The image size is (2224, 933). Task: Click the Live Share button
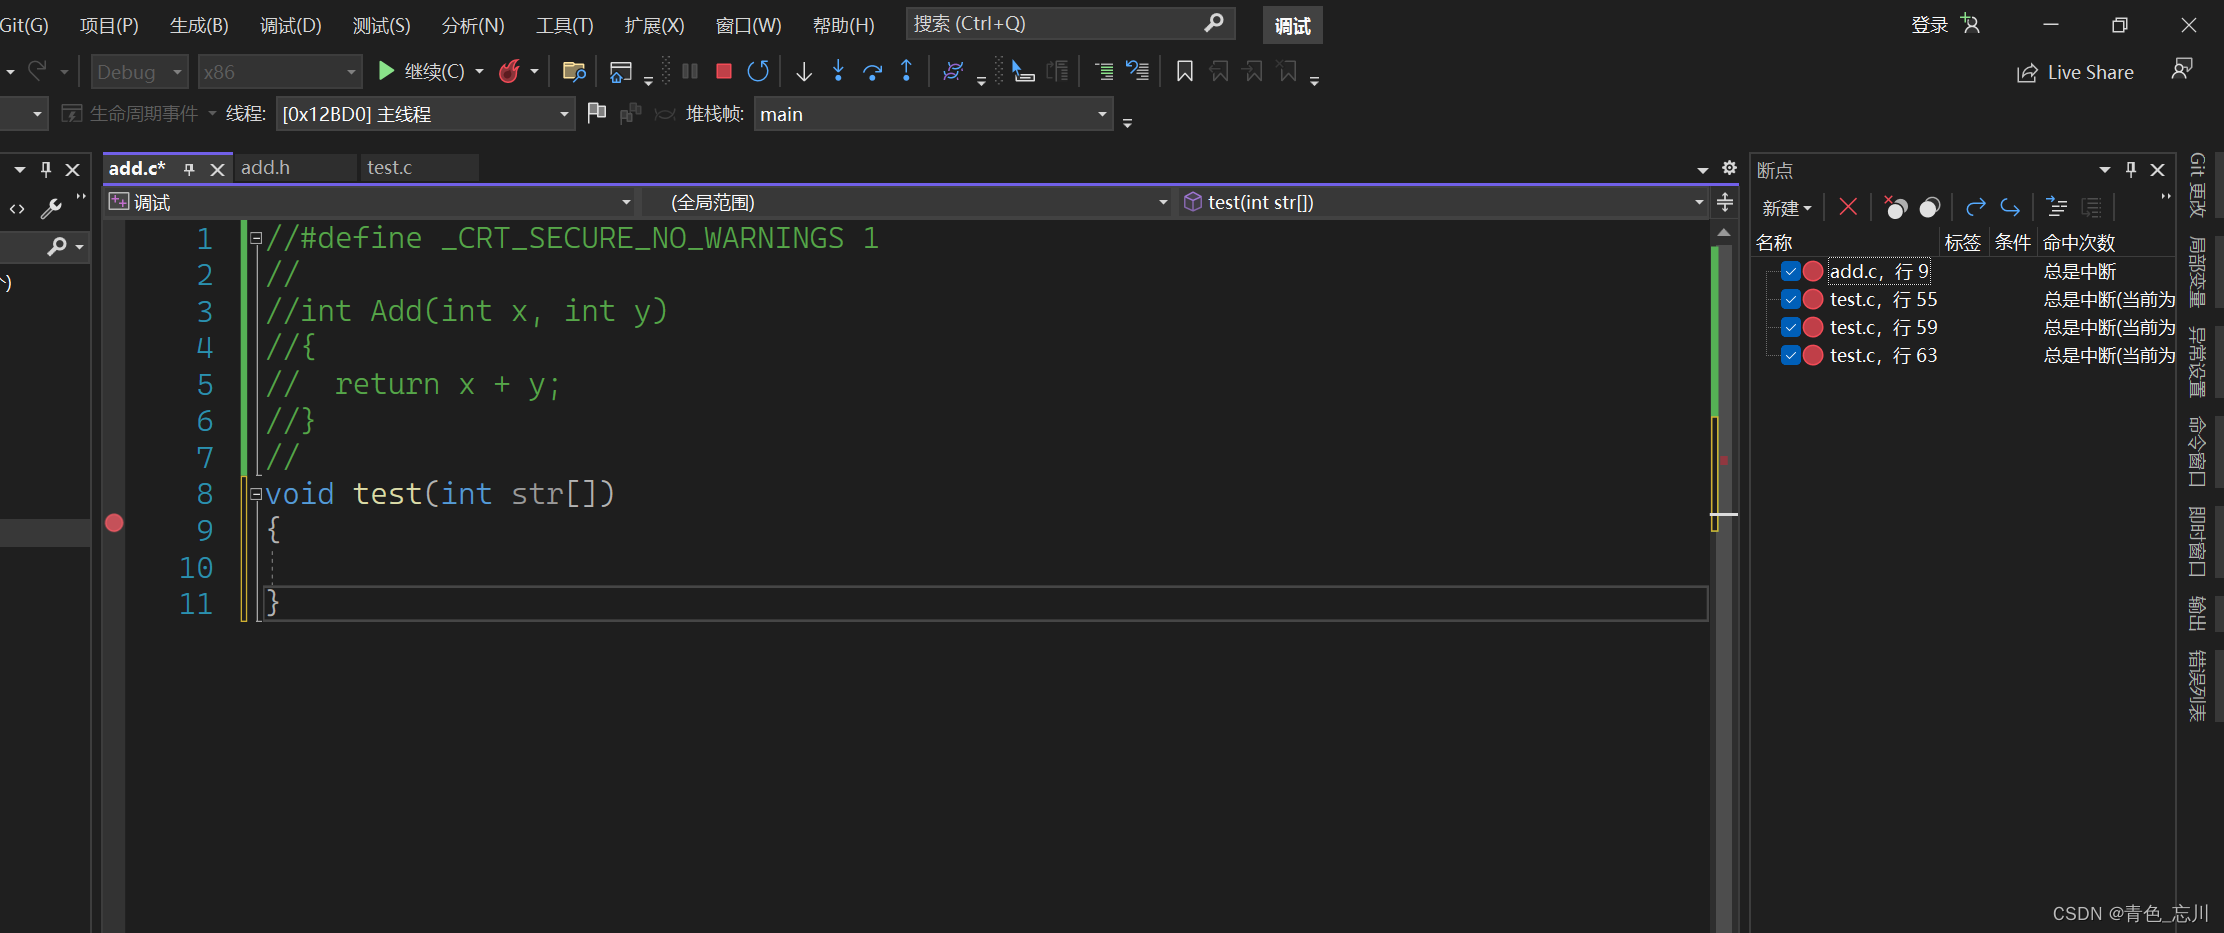(2076, 72)
